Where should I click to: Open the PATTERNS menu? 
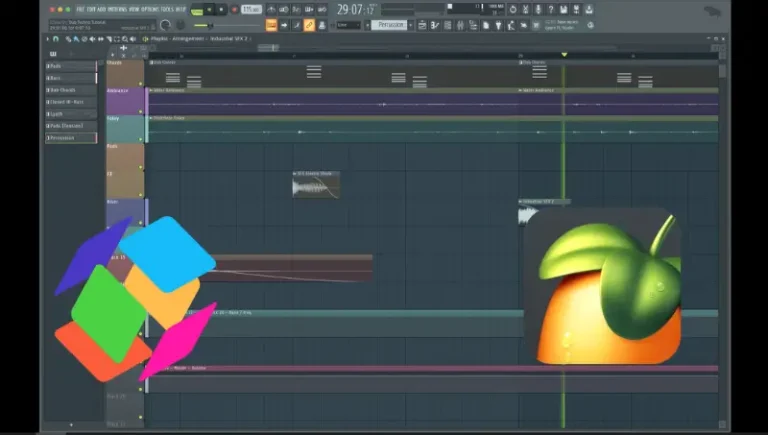coord(117,9)
